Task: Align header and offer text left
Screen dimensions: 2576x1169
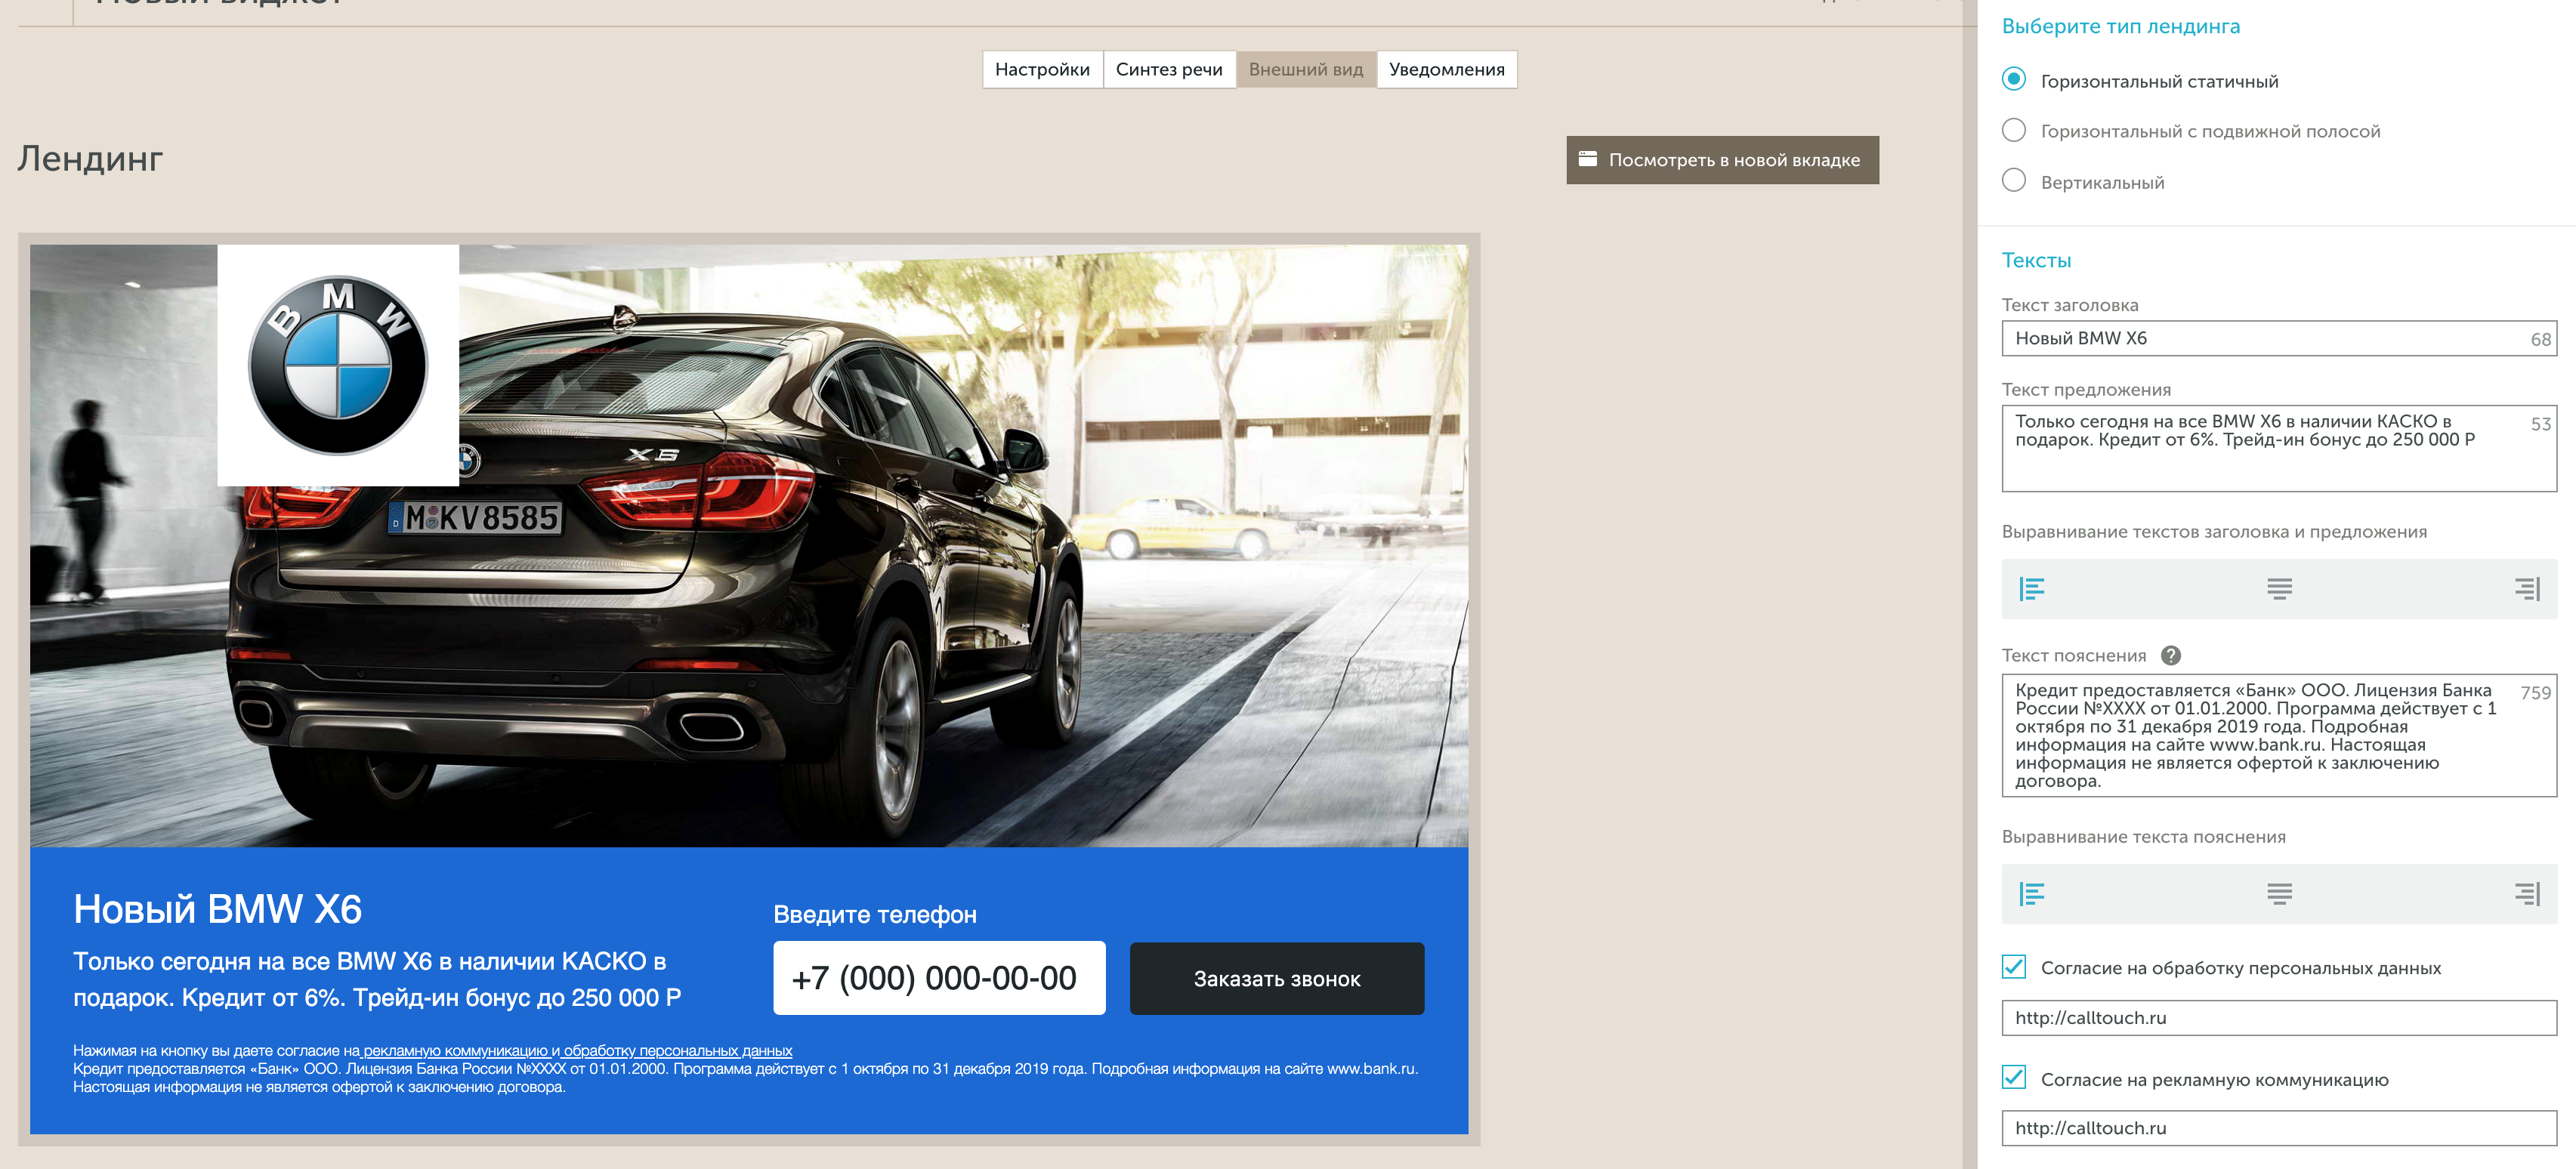Action: pyautogui.click(x=2031, y=589)
